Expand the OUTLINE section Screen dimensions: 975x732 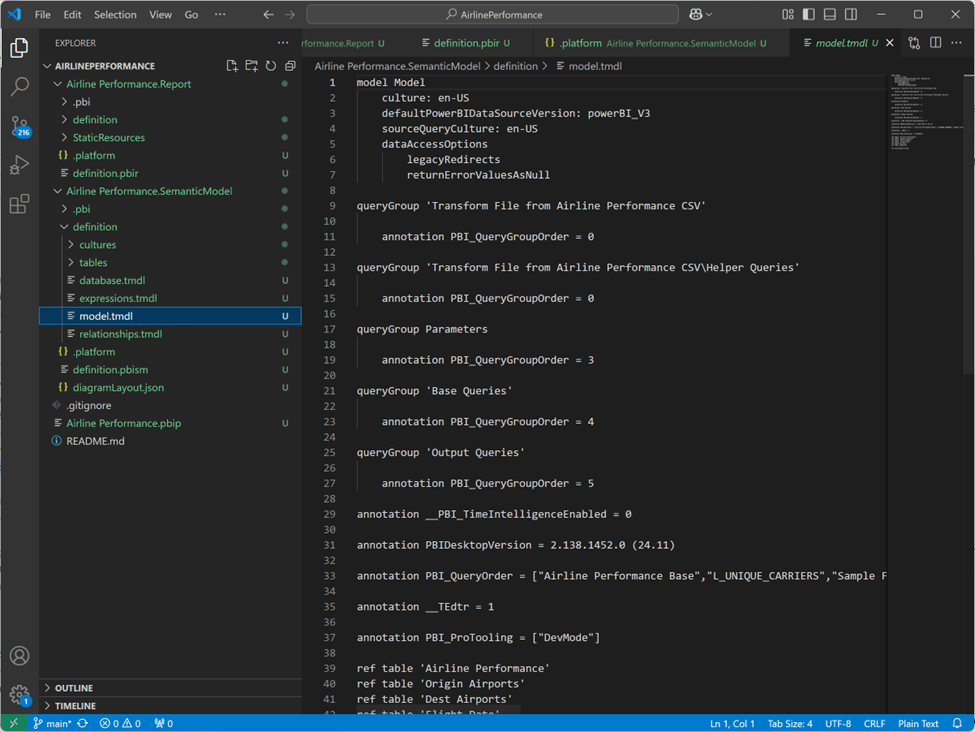[x=74, y=688]
